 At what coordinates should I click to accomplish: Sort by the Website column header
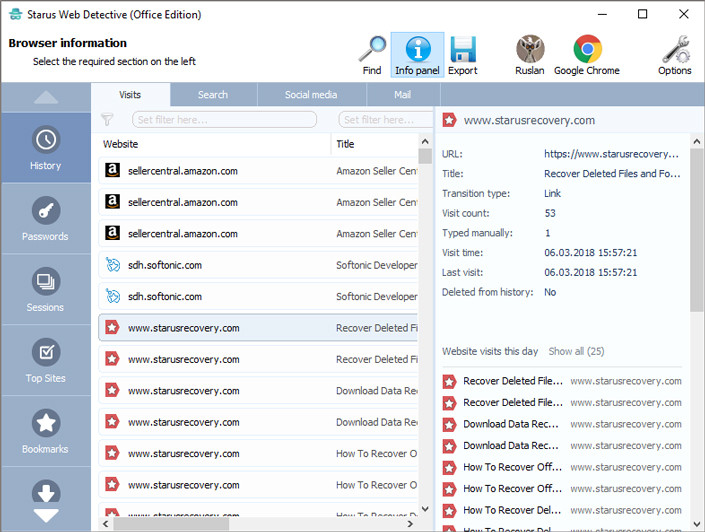coord(214,144)
